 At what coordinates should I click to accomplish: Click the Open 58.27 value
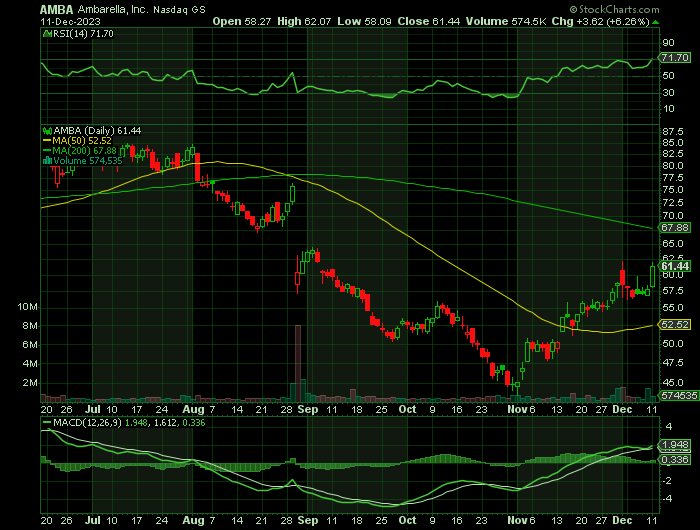tap(242, 21)
